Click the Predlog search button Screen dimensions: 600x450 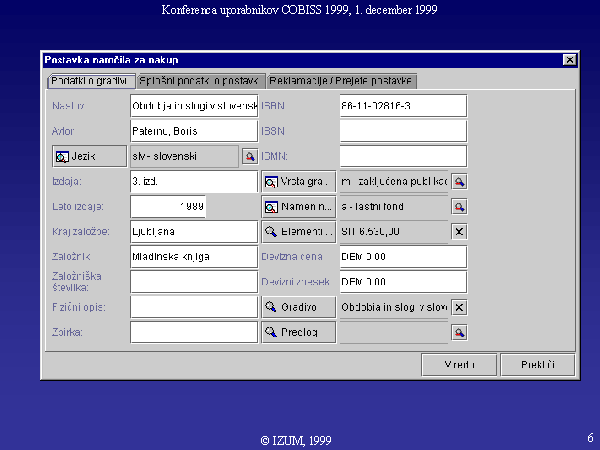(x=298, y=332)
